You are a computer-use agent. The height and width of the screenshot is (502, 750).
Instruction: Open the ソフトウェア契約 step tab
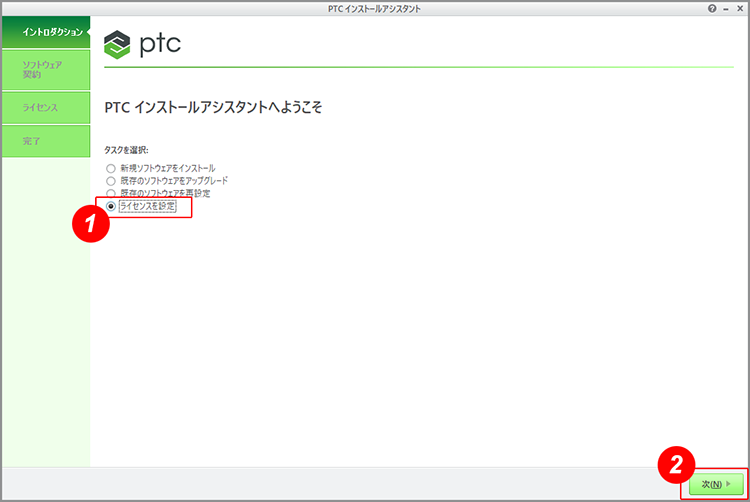point(45,69)
